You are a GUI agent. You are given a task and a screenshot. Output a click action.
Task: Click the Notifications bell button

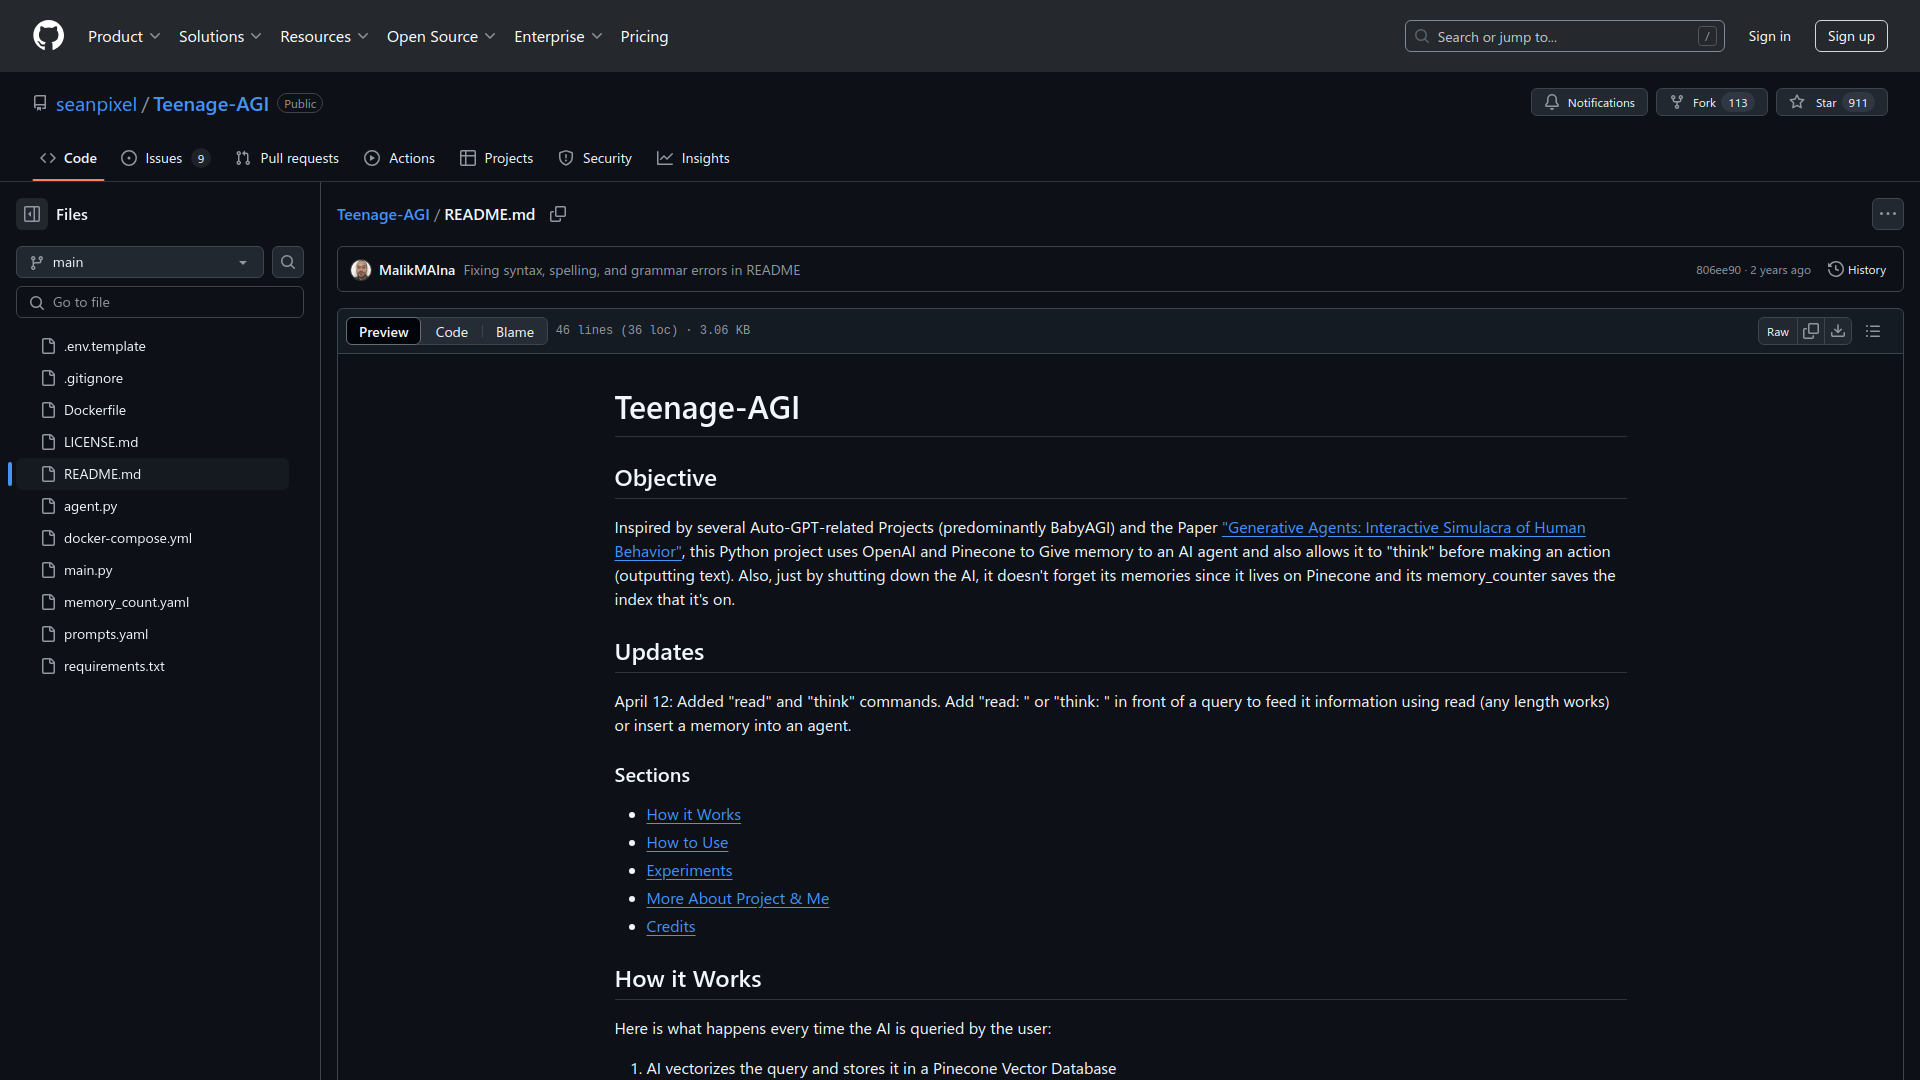(x=1589, y=102)
